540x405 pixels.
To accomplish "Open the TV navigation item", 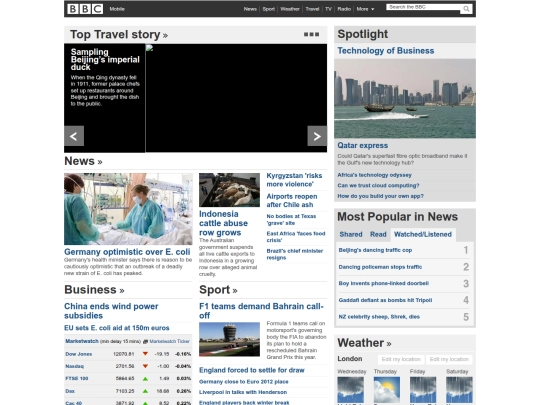I will pyautogui.click(x=328, y=9).
